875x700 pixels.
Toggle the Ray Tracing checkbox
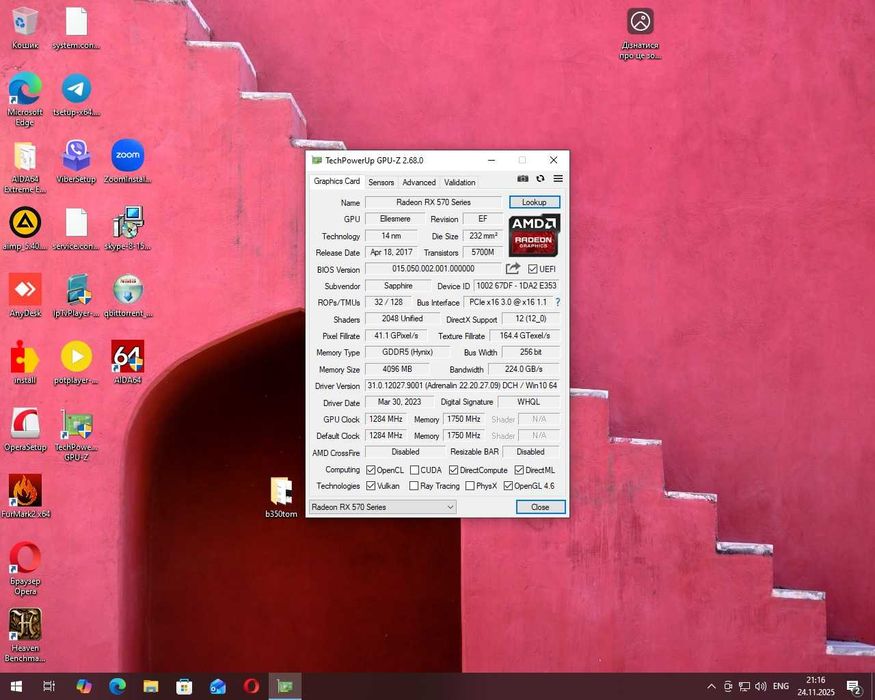[414, 486]
